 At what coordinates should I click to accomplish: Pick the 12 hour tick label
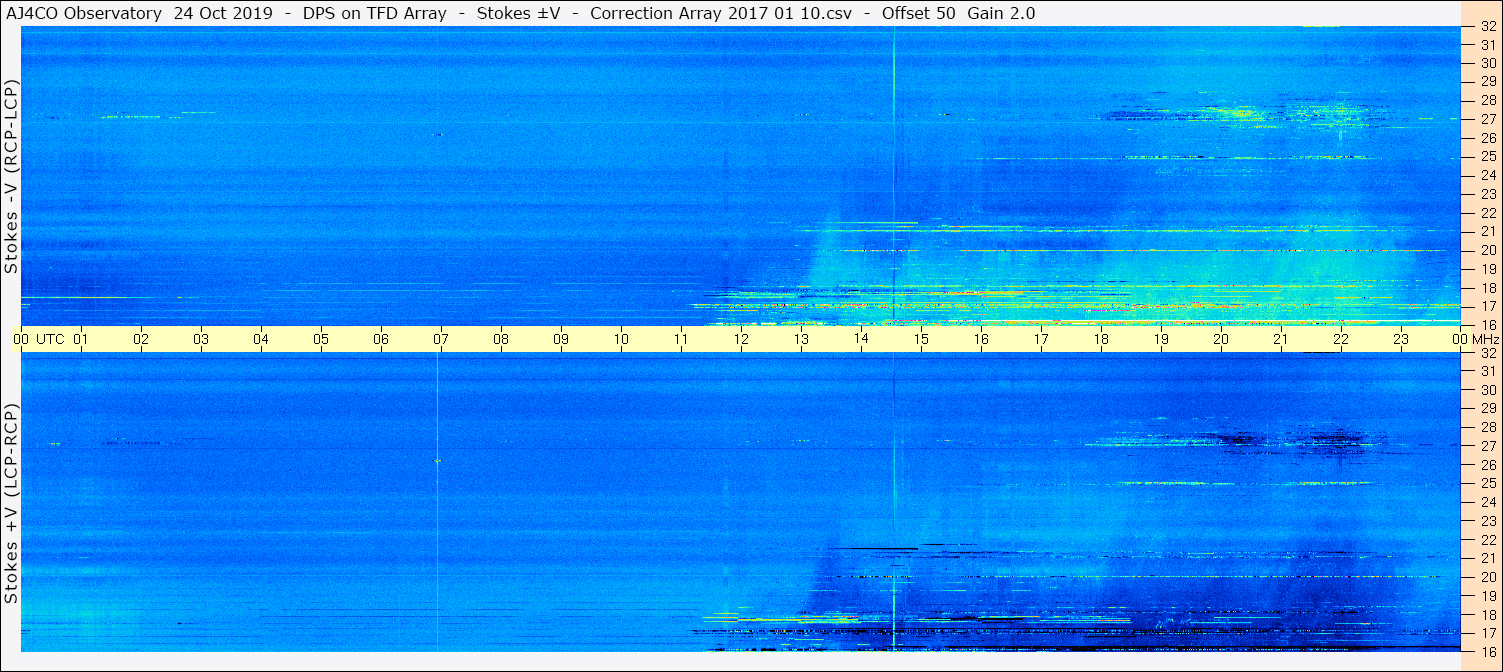pos(741,339)
